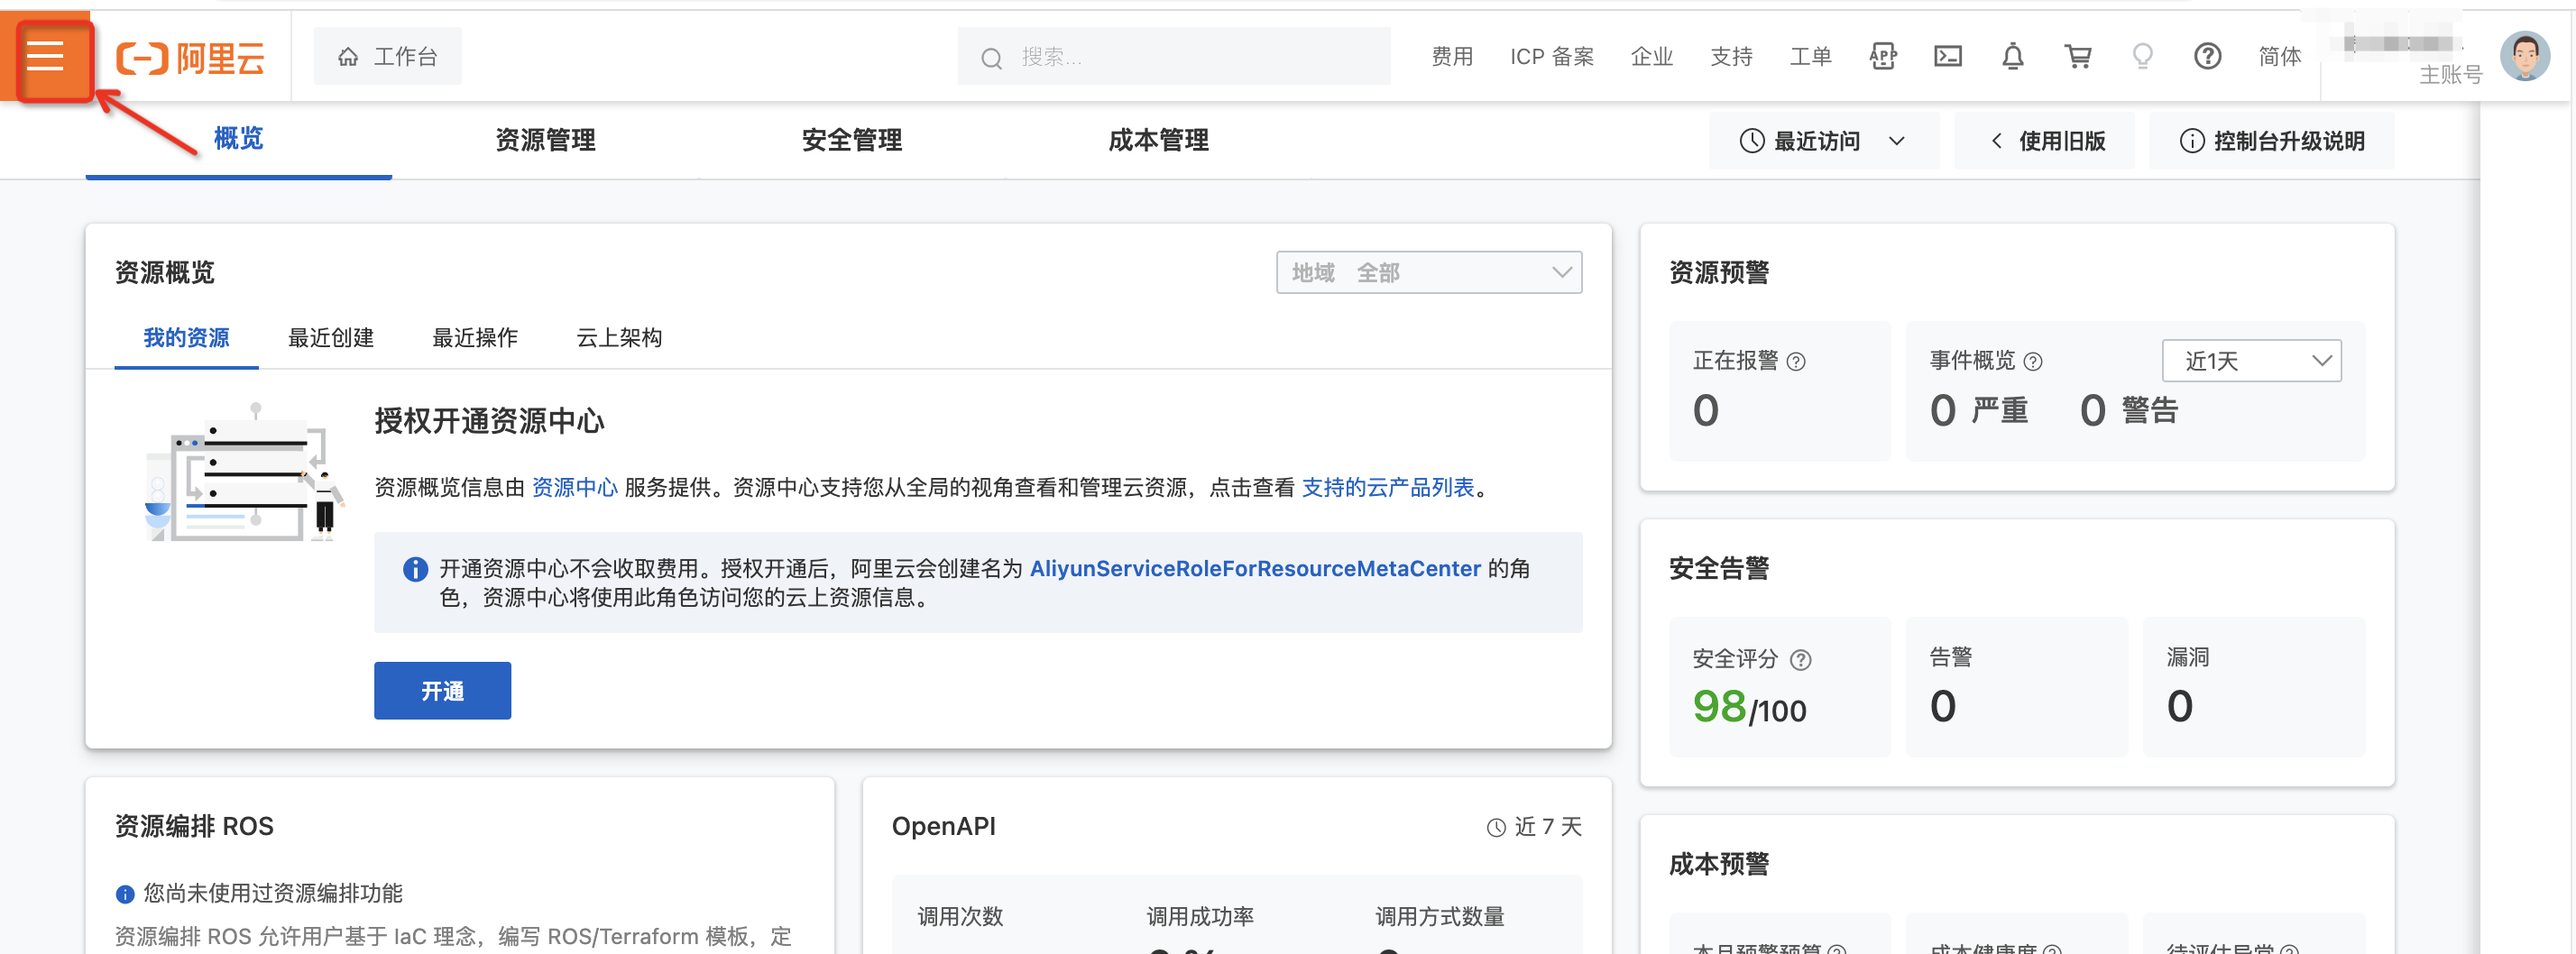
Task: Click the 近 7 天 clock indicator
Action: [x=1534, y=827]
